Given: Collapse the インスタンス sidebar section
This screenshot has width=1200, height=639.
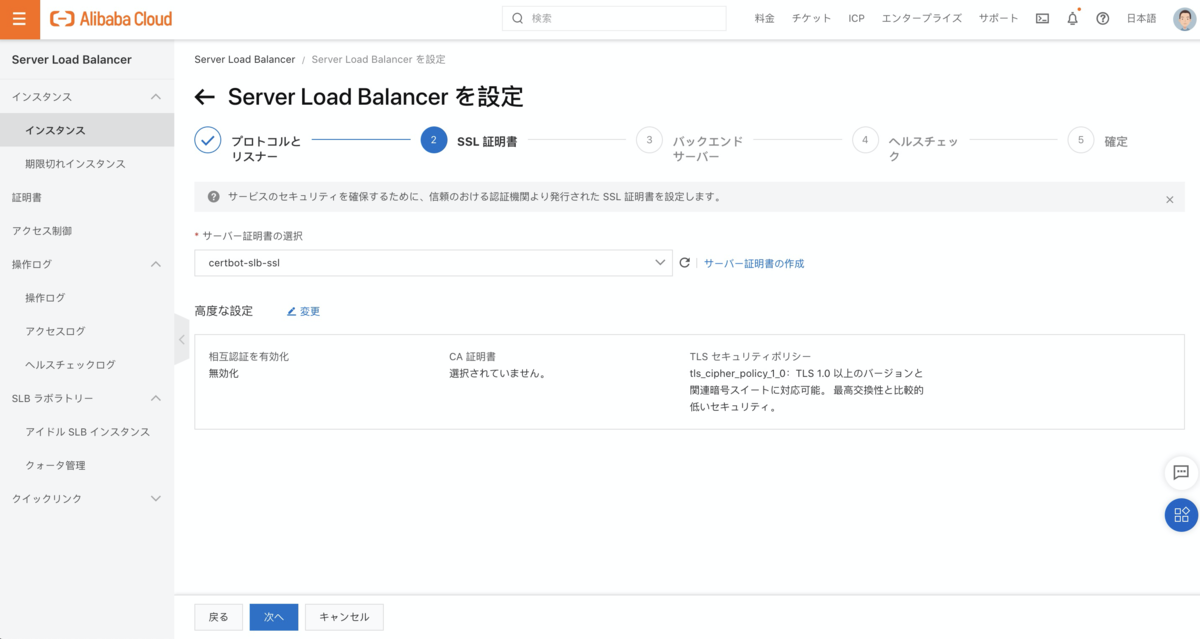Looking at the screenshot, I should tap(155, 97).
